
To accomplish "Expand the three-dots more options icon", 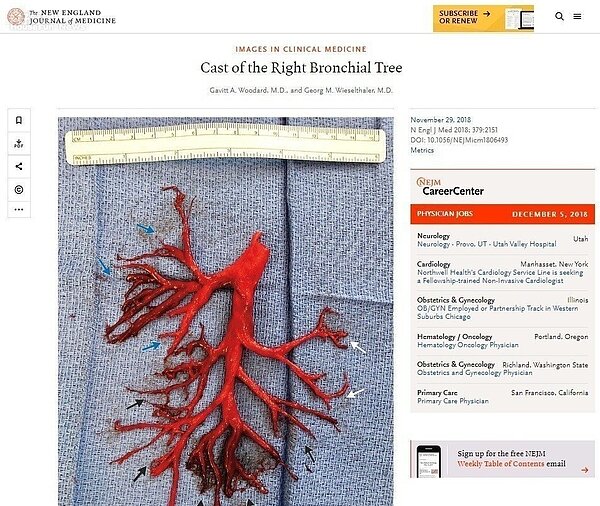I will coord(19,209).
